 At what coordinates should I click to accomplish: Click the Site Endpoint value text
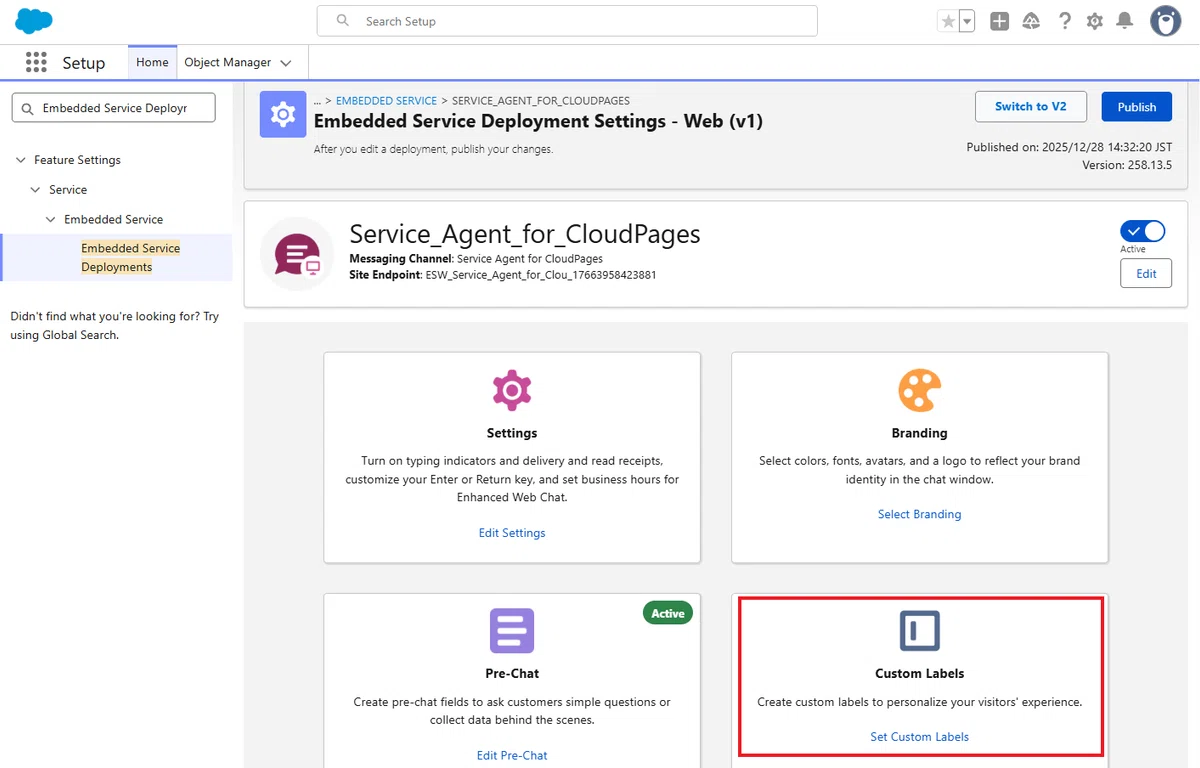point(541,274)
